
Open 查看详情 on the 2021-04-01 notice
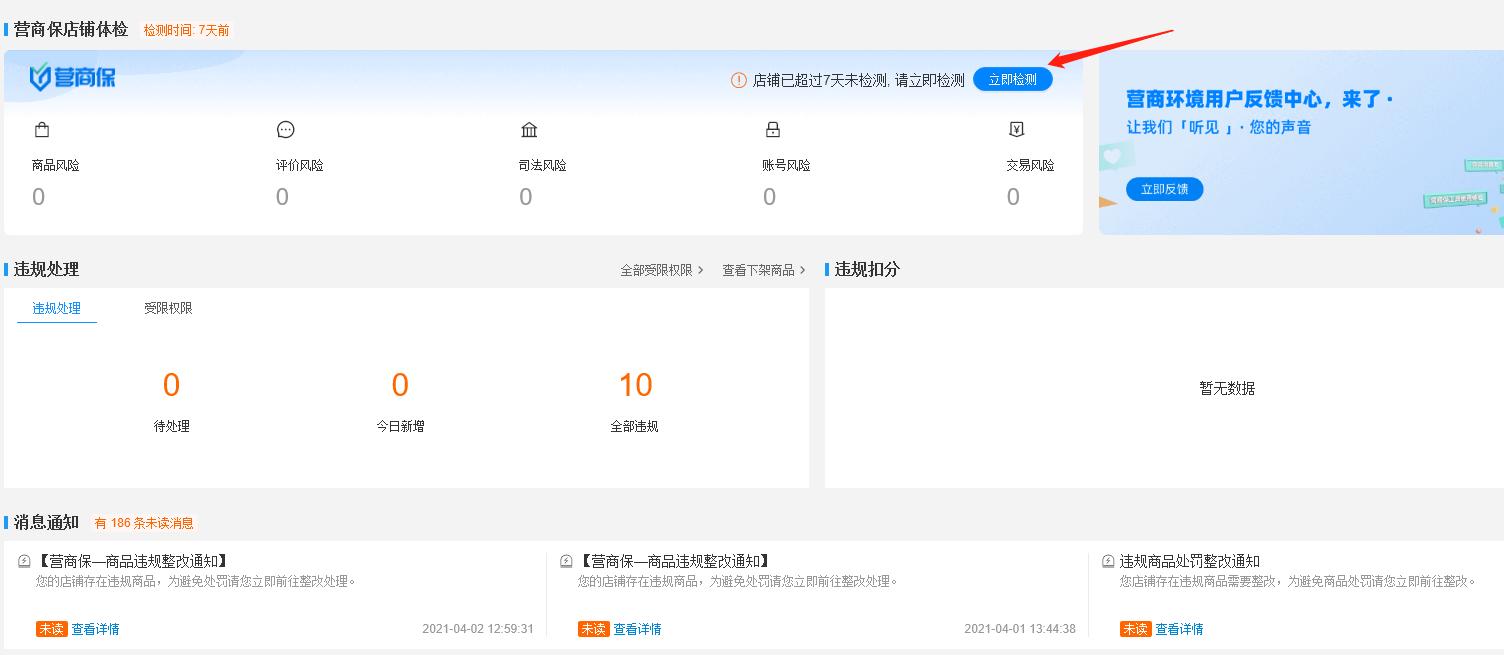(640, 628)
